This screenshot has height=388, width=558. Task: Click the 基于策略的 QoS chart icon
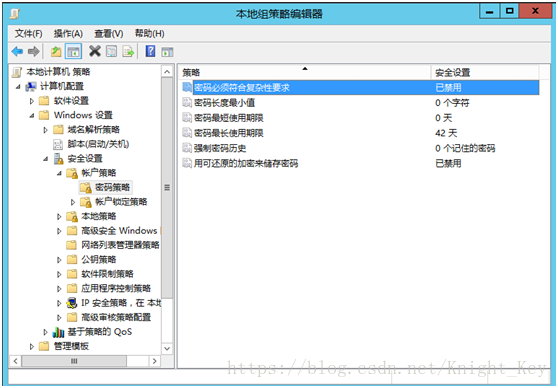coord(58,332)
